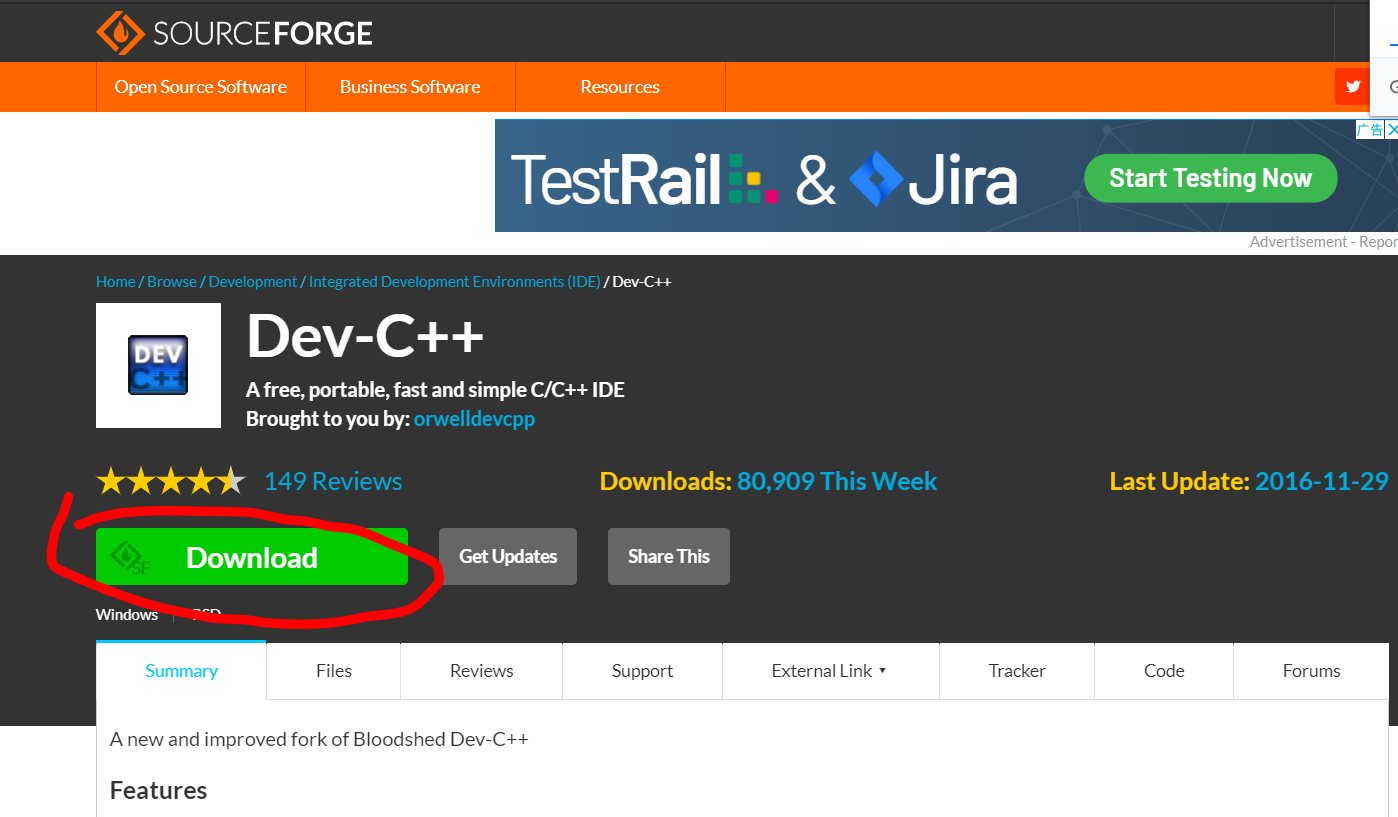This screenshot has height=817, width=1398.
Task: Switch to the Support tab
Action: click(x=642, y=671)
